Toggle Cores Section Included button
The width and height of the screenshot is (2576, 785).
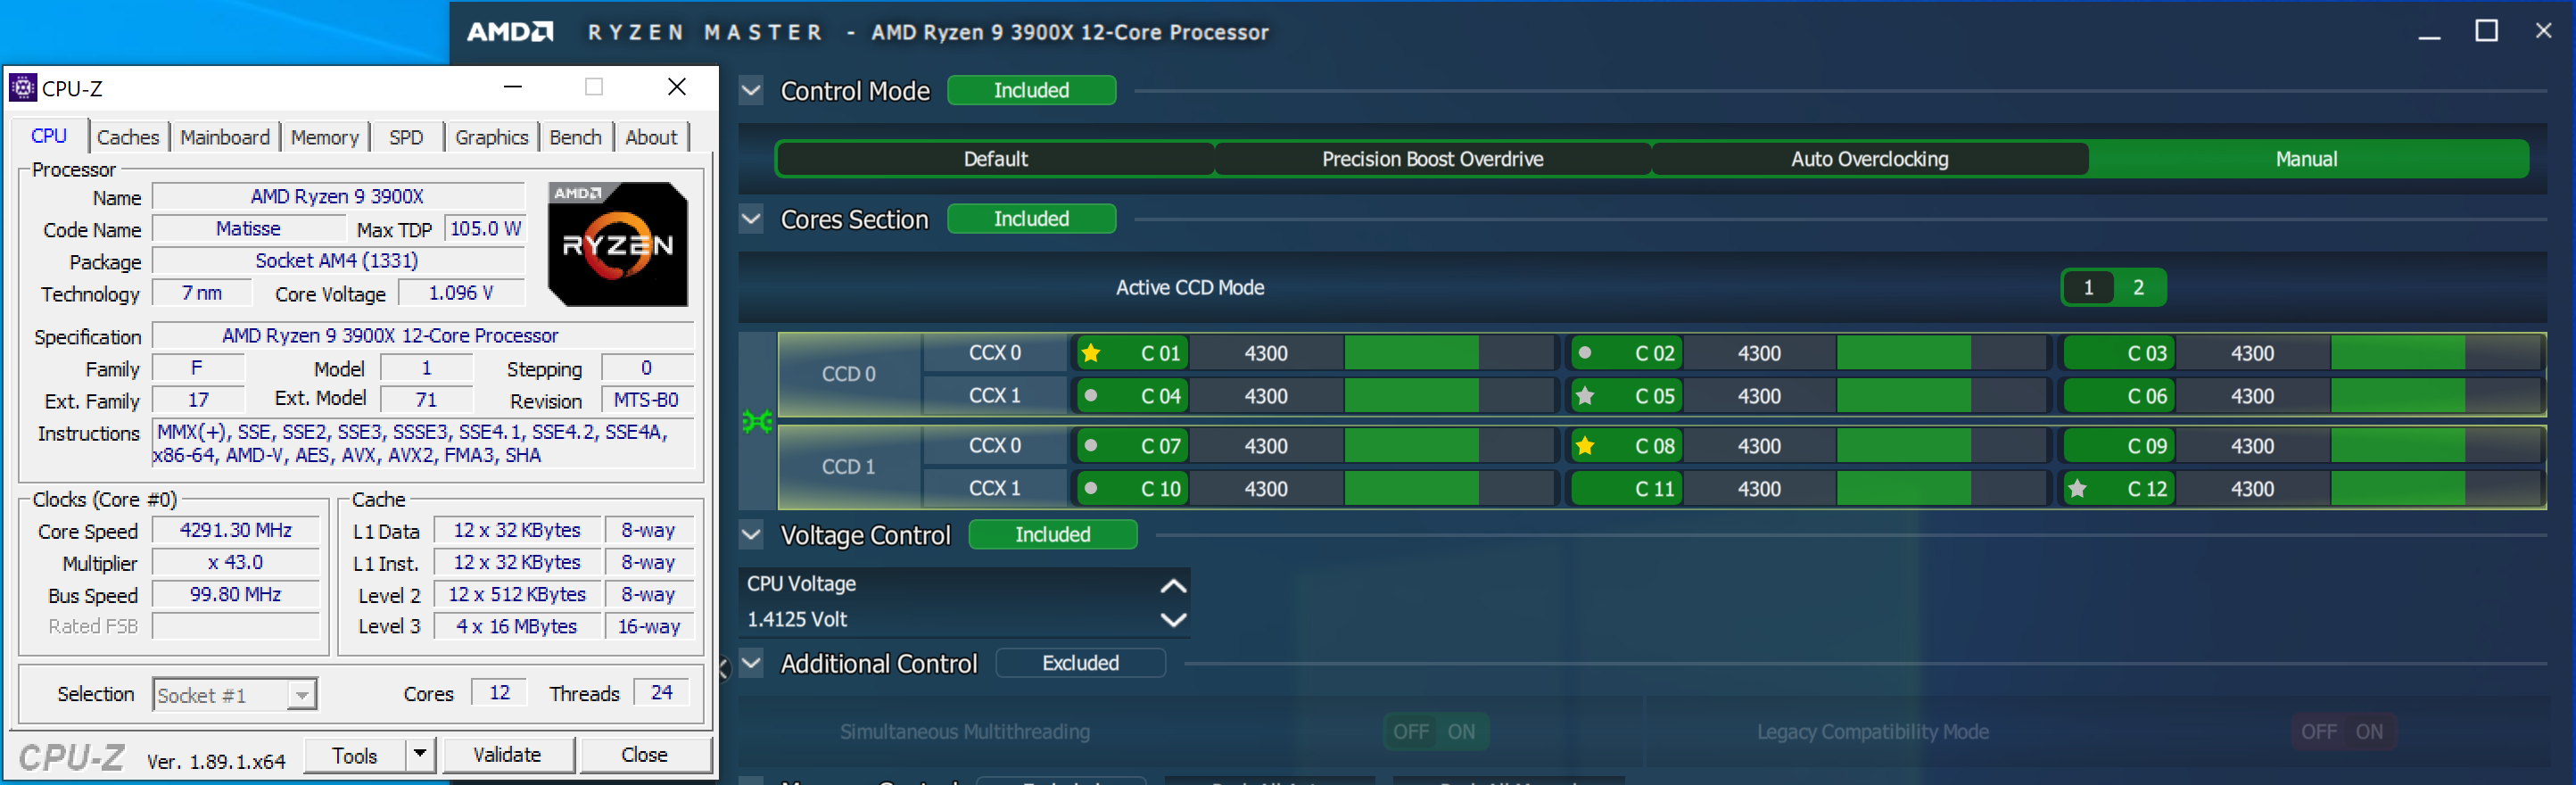pyautogui.click(x=1031, y=219)
